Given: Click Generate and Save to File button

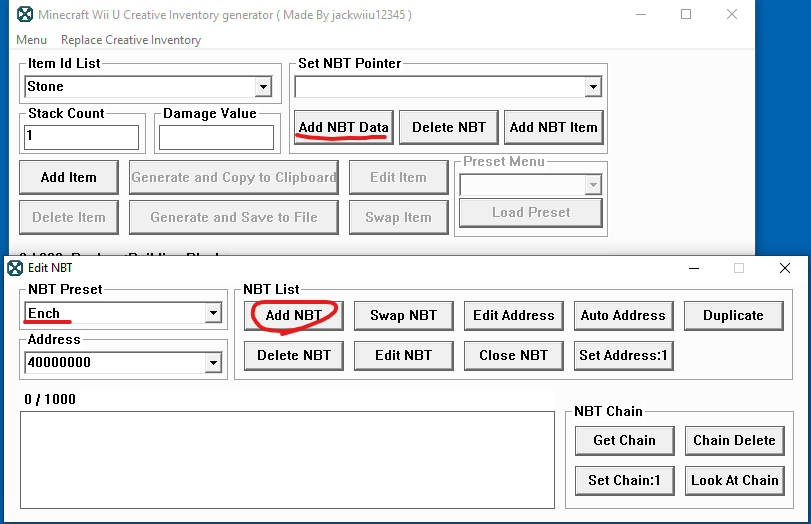Looking at the screenshot, I should 234,217.
